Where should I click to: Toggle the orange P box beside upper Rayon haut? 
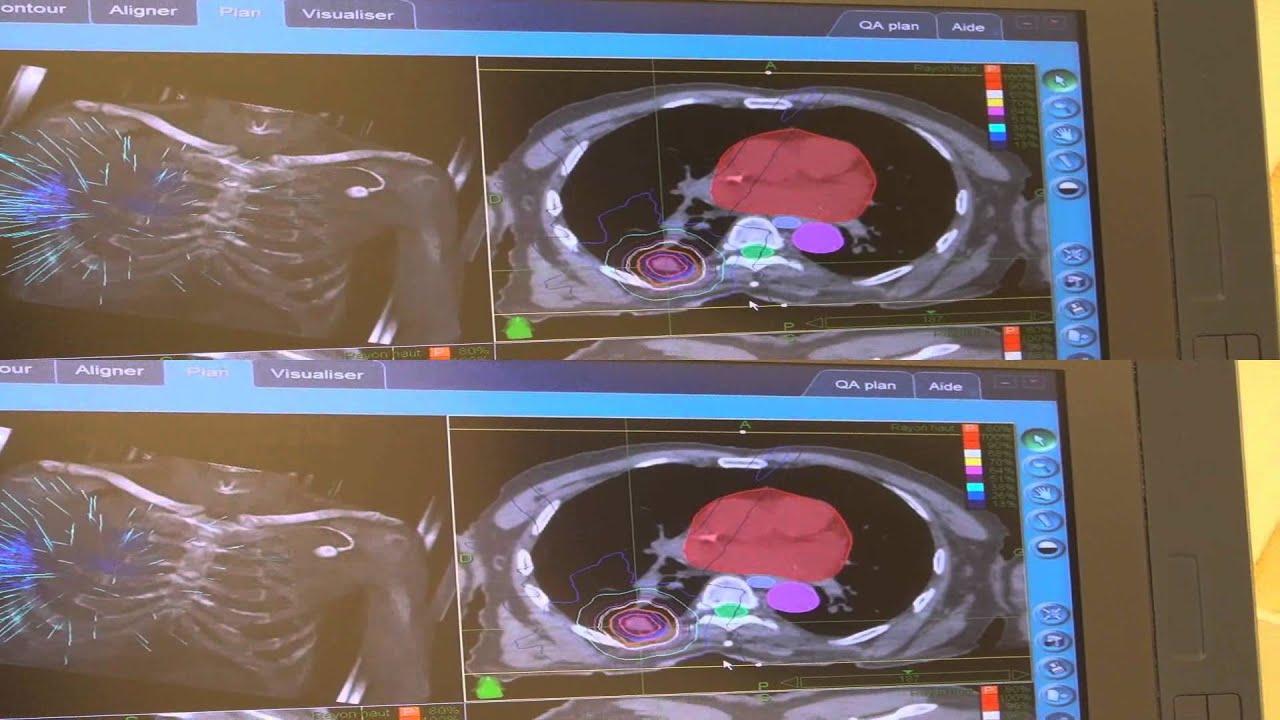[x=438, y=353]
